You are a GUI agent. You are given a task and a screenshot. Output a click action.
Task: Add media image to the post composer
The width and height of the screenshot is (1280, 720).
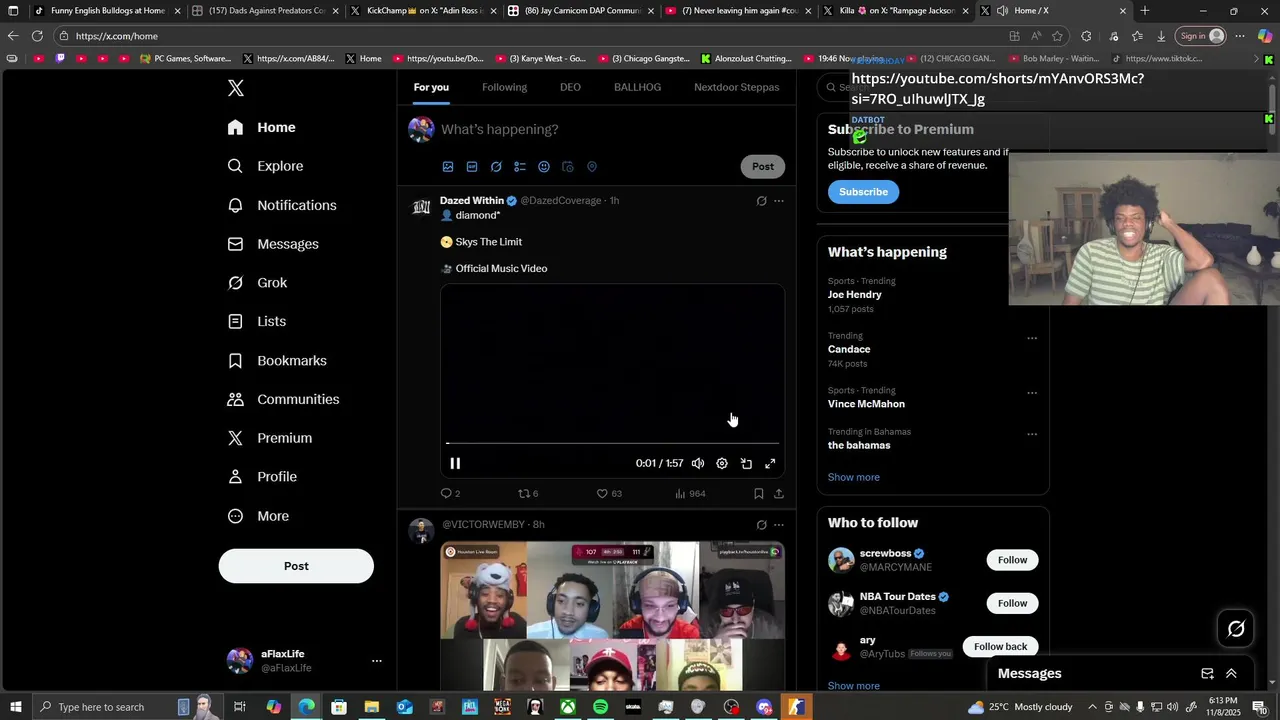[x=448, y=167]
